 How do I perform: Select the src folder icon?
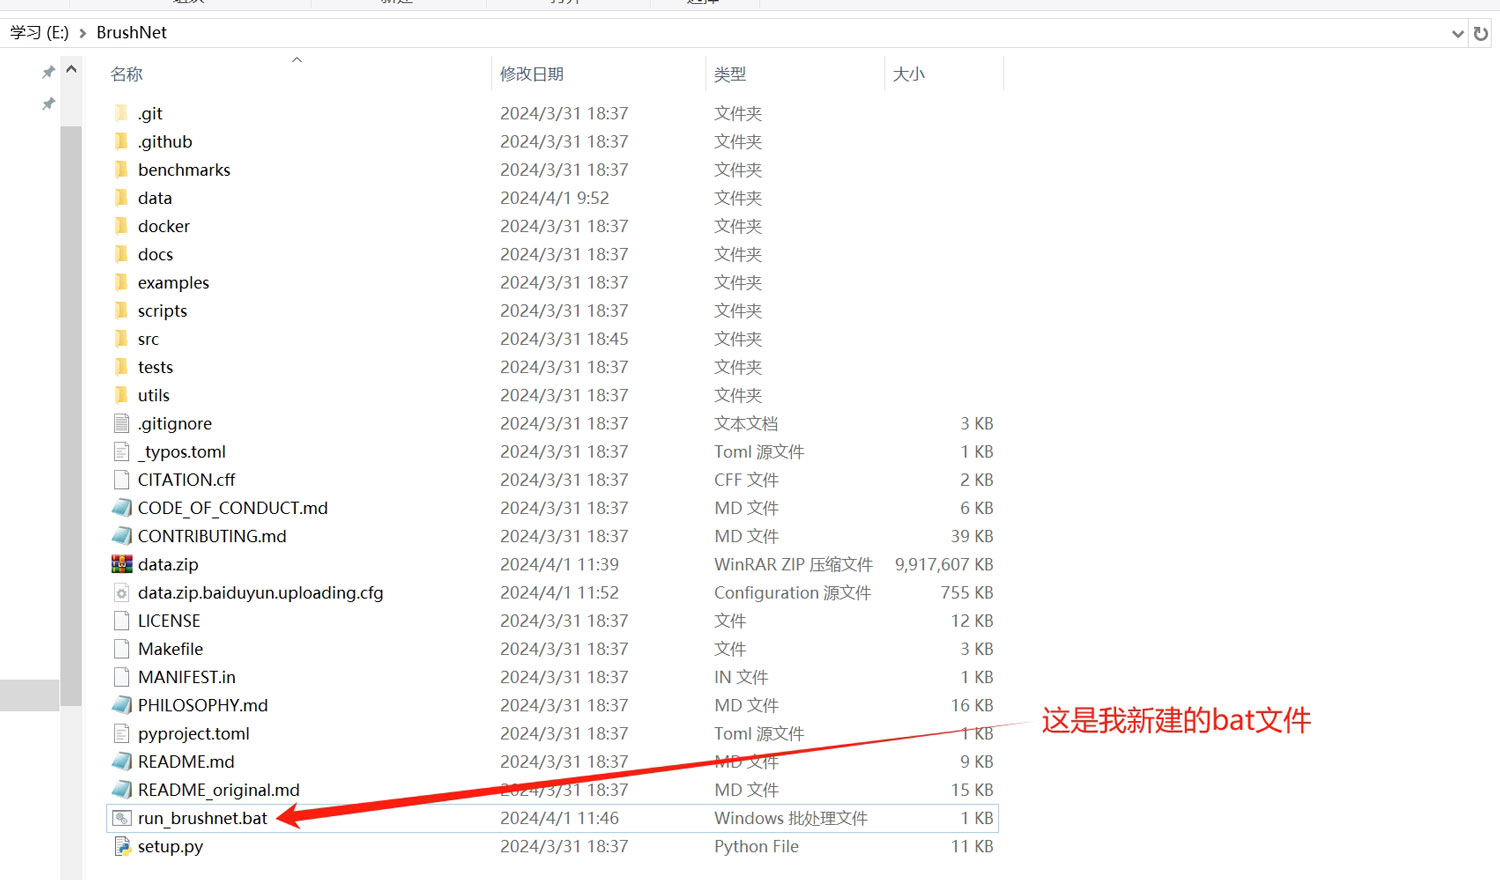[x=121, y=338]
